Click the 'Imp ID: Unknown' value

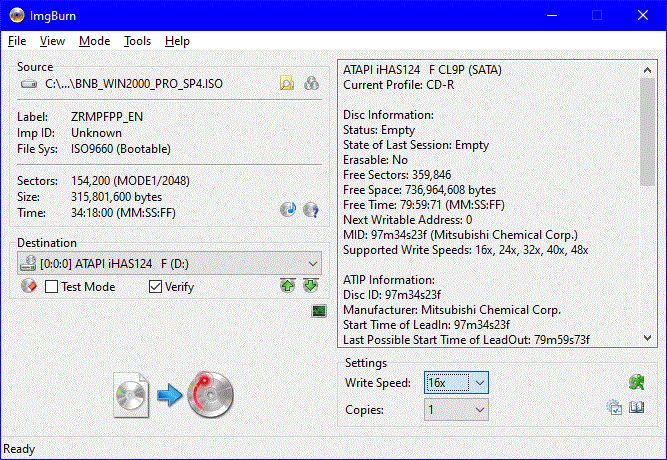tap(96, 133)
